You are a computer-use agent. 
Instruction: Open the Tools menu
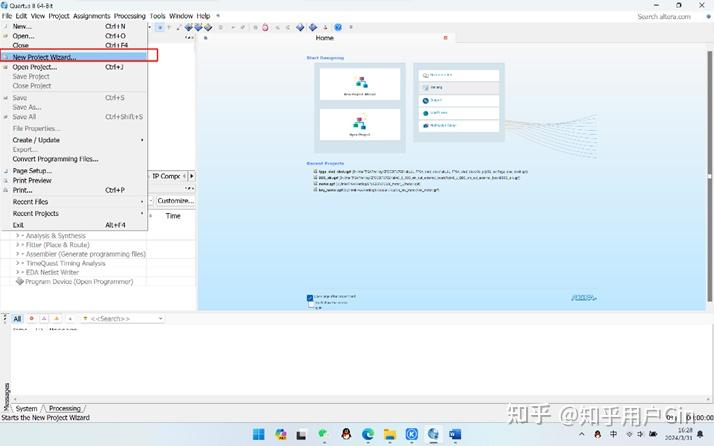pyautogui.click(x=158, y=16)
